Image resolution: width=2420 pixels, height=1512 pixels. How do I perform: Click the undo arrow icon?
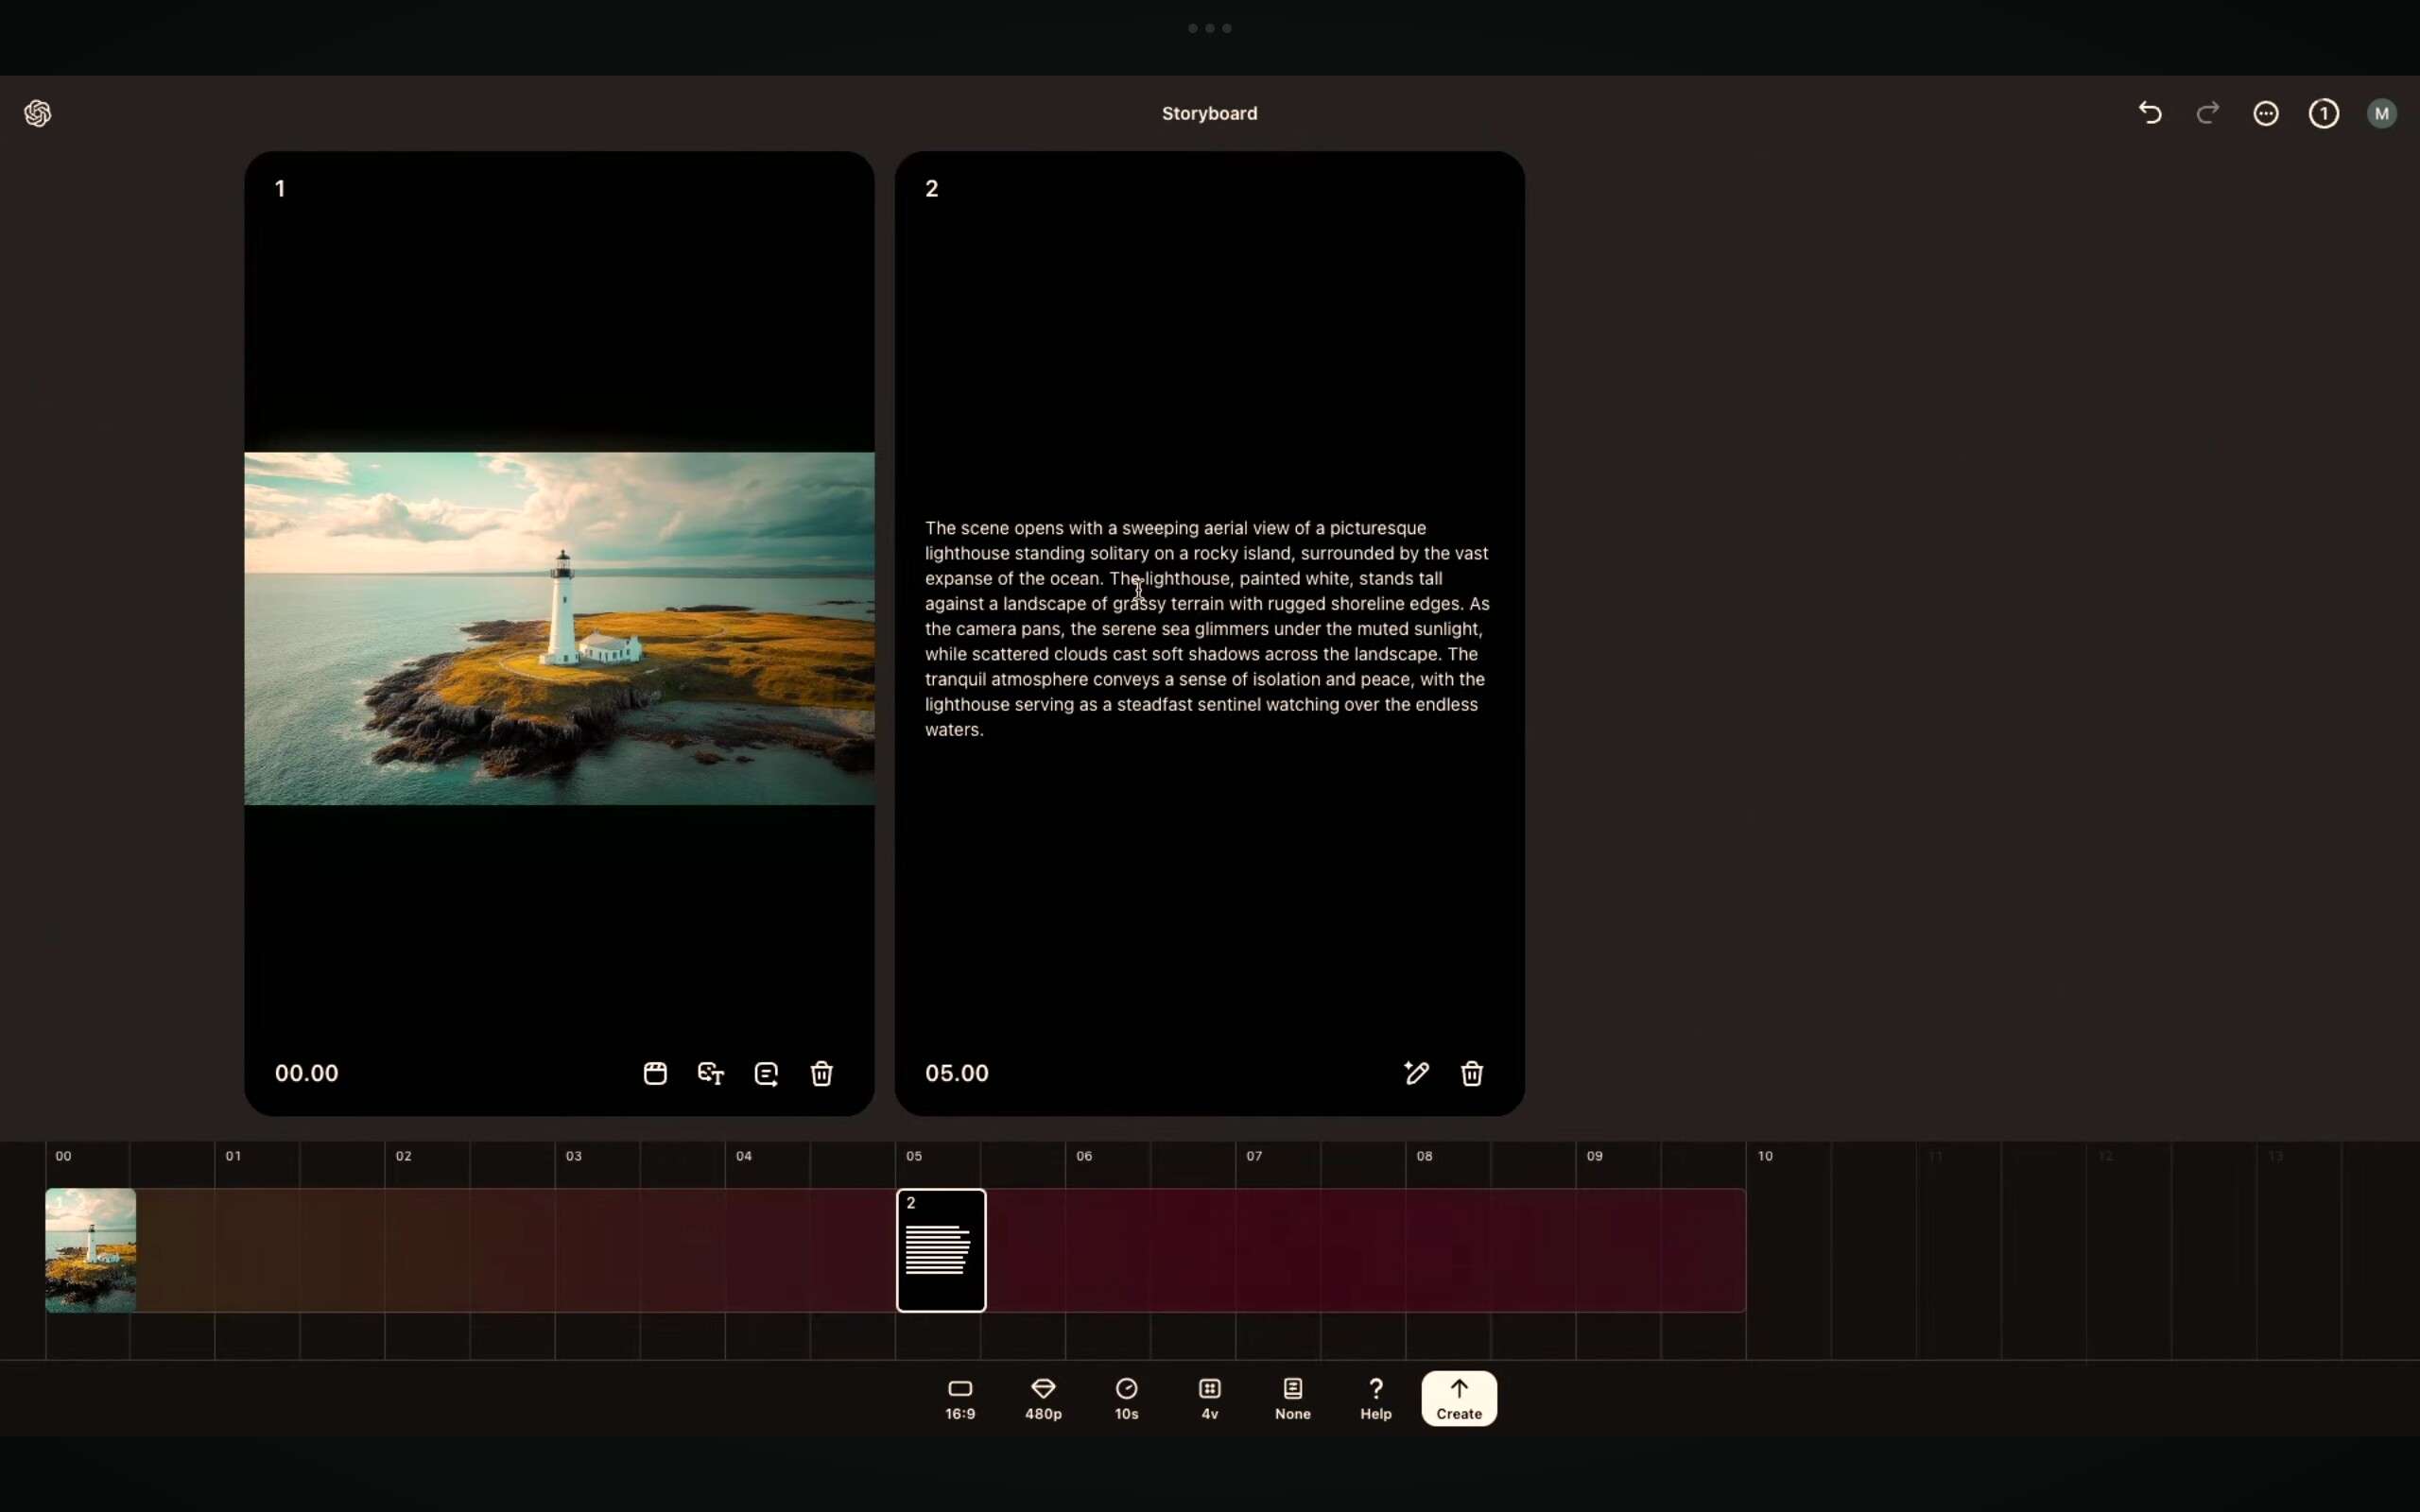[x=2150, y=113]
